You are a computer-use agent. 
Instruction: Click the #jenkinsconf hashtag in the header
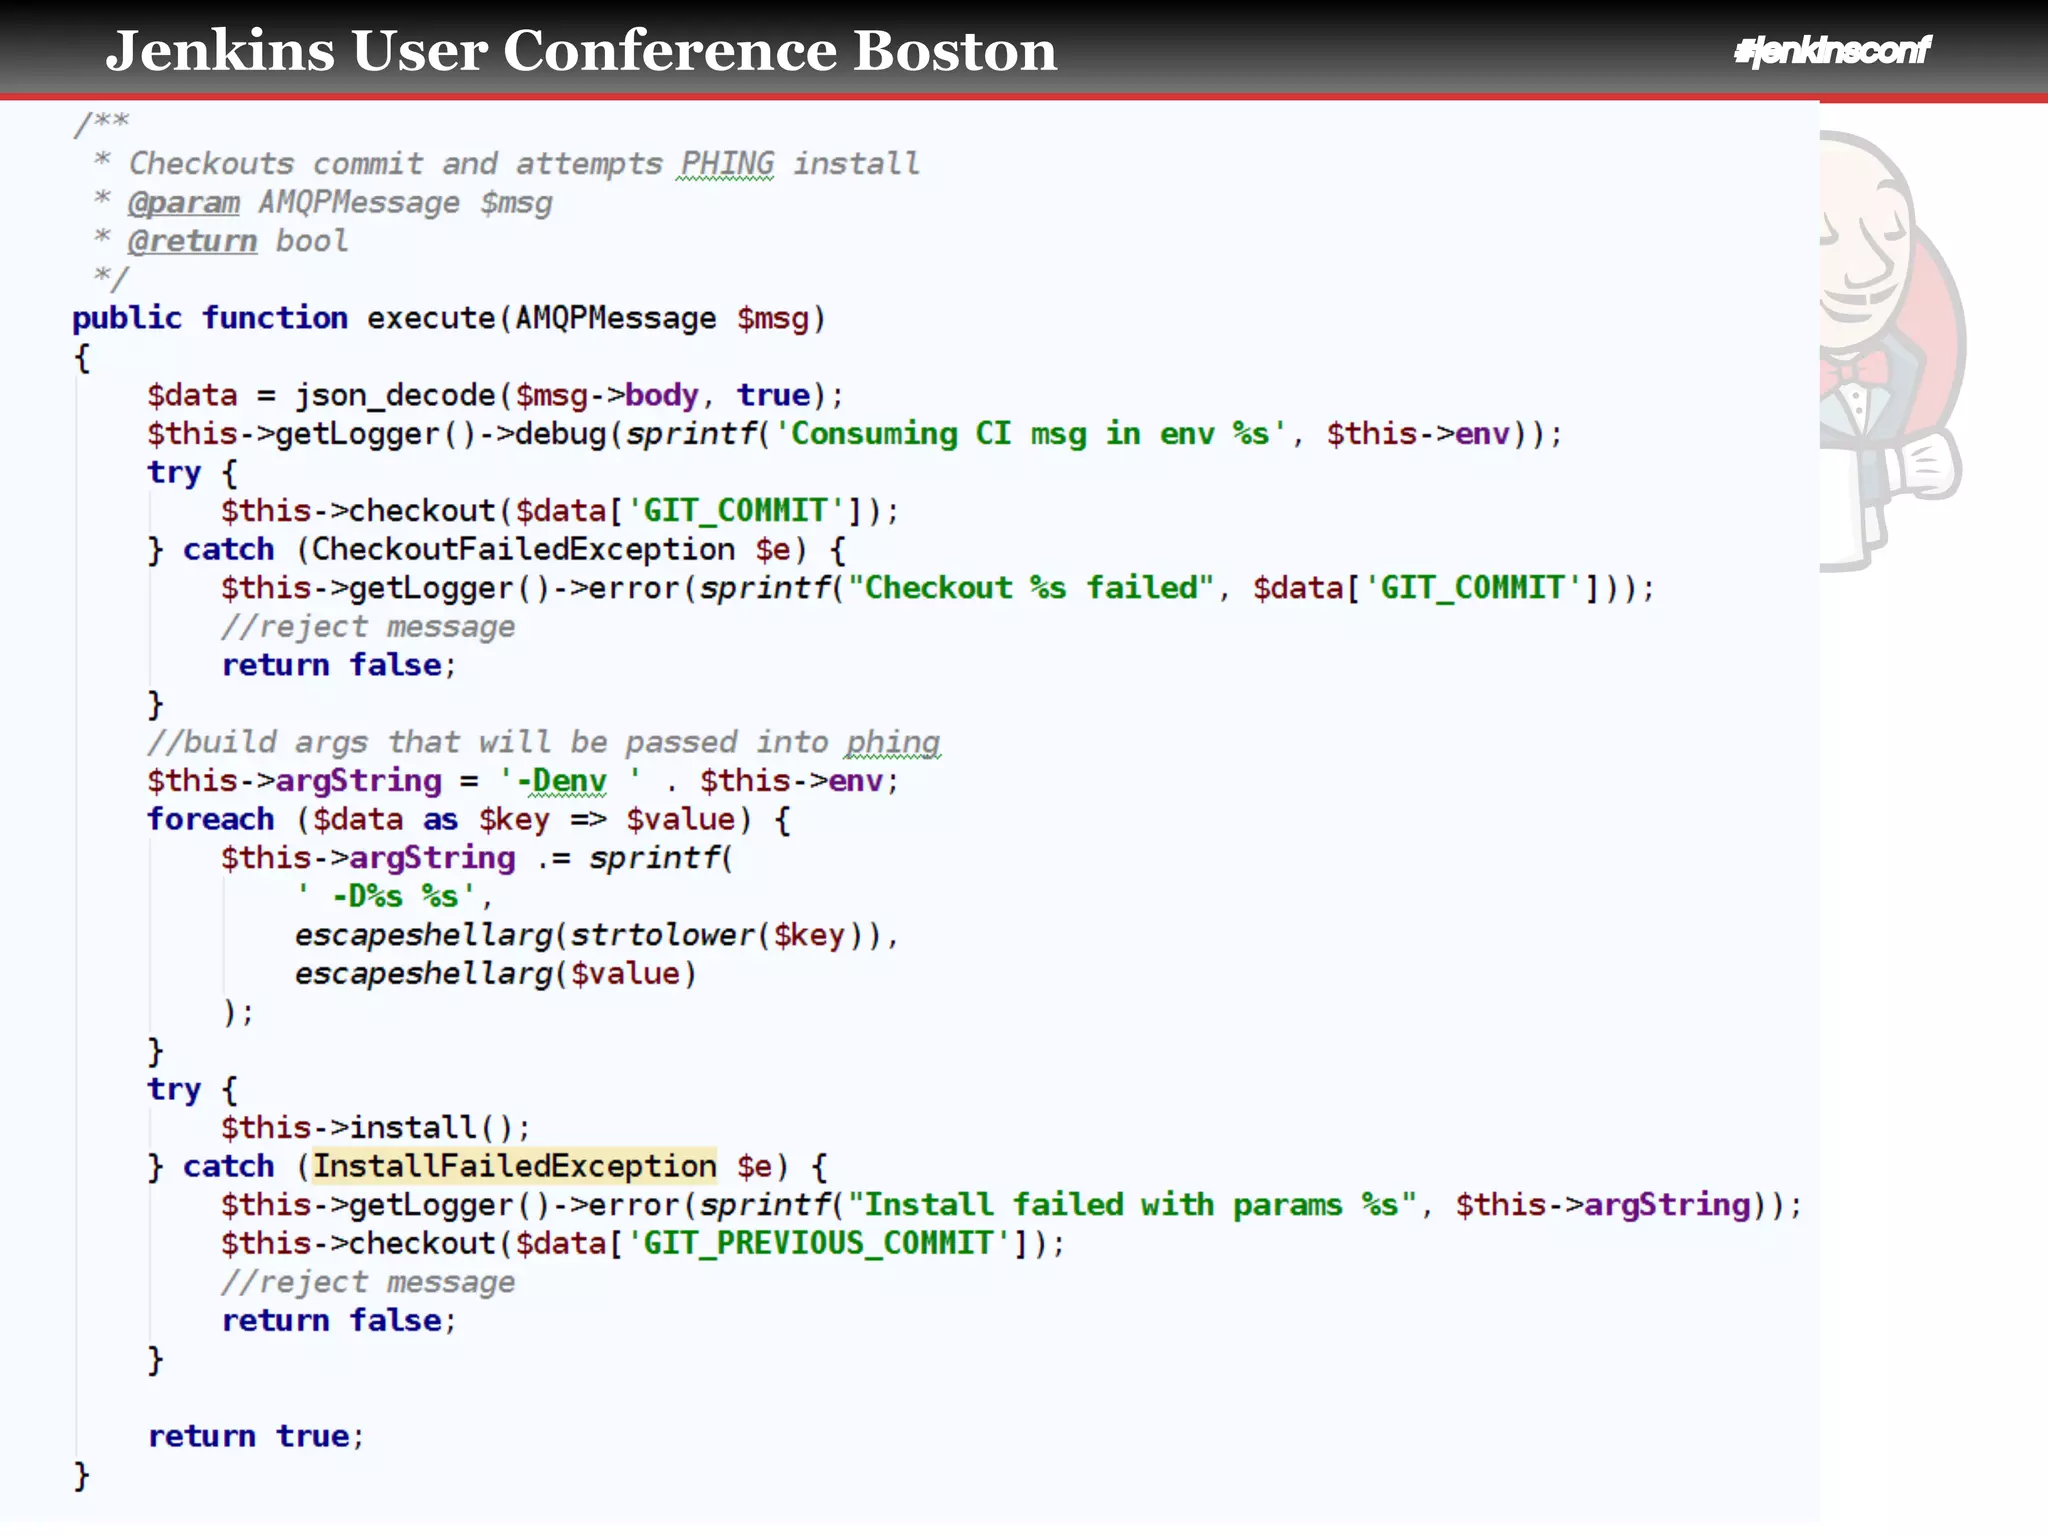(1832, 50)
